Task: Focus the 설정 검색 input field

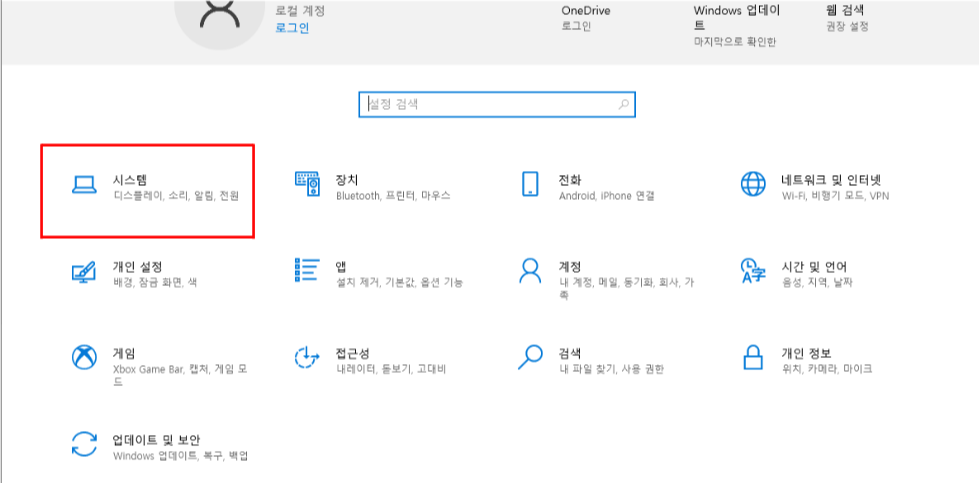Action: tap(497, 104)
